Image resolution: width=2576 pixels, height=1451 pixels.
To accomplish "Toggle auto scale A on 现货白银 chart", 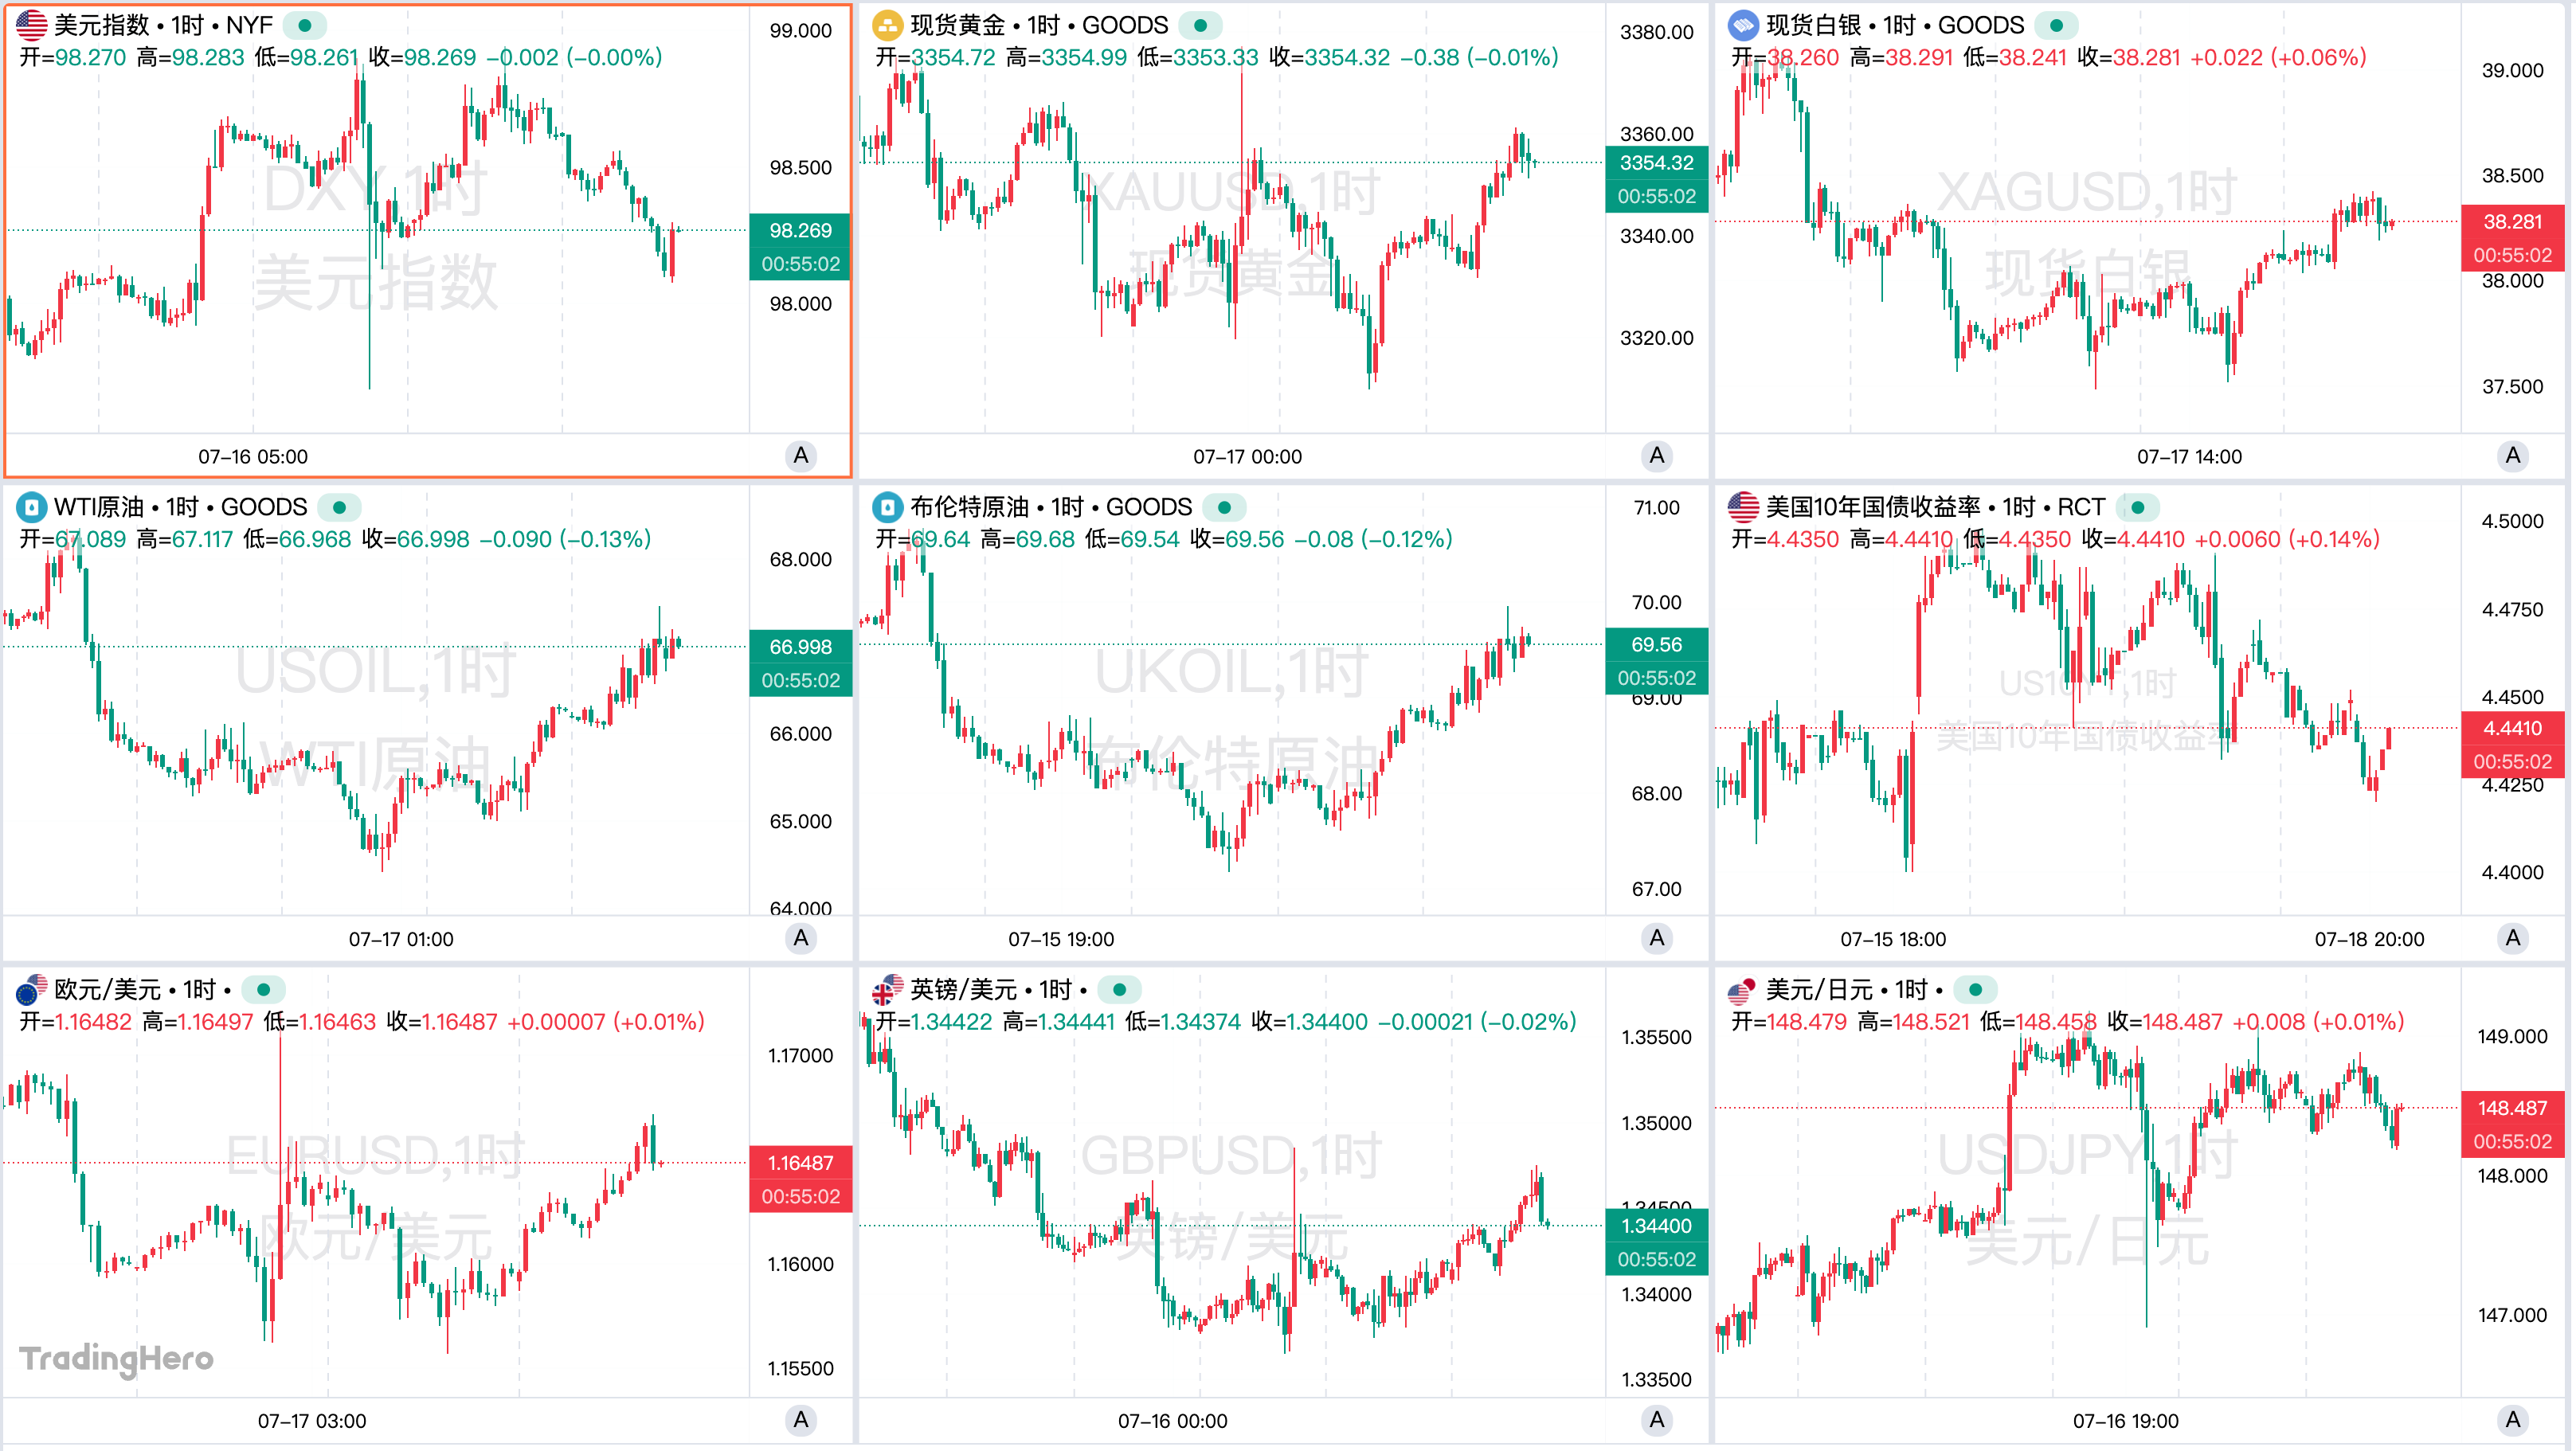I will click(2512, 456).
